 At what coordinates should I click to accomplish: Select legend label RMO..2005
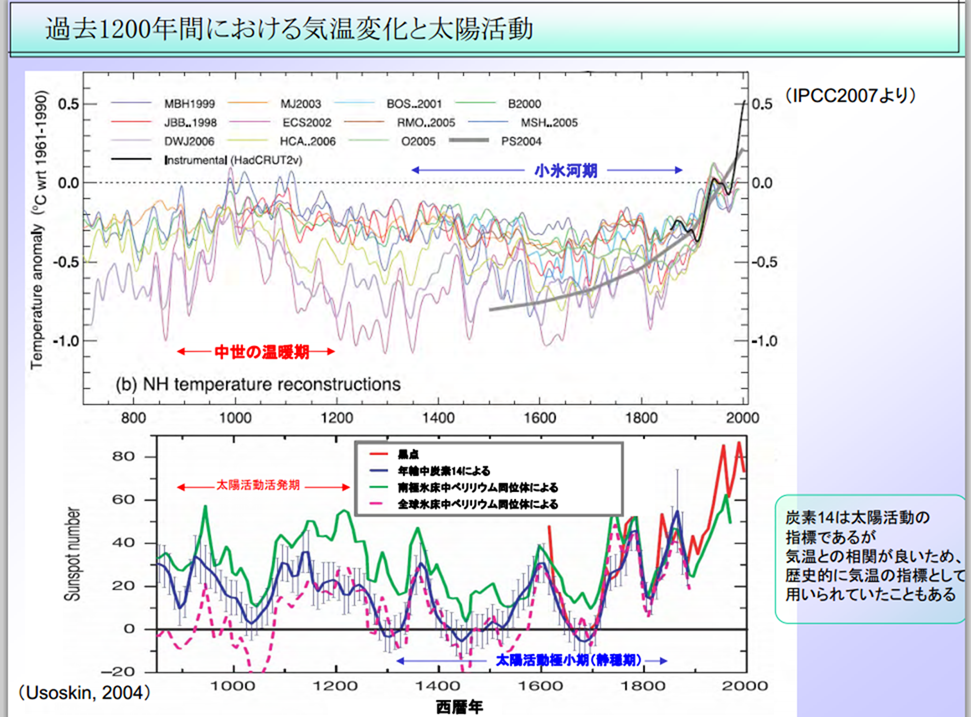click(x=426, y=123)
